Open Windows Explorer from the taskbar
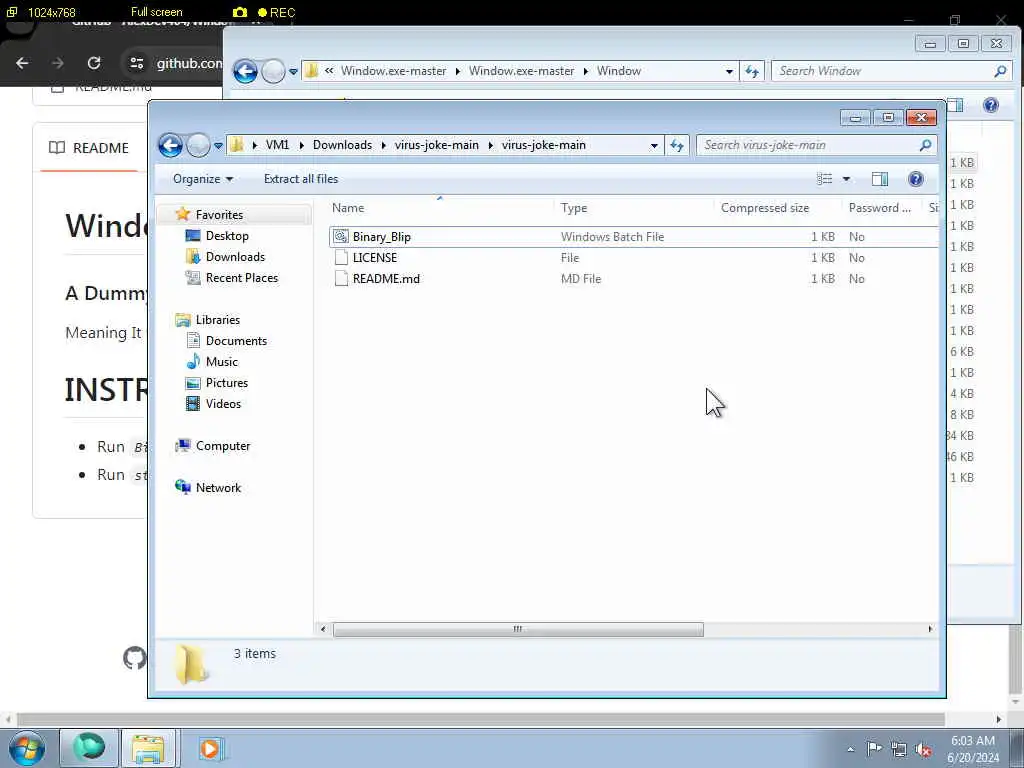Screen dimensions: 1024x768 (148, 748)
